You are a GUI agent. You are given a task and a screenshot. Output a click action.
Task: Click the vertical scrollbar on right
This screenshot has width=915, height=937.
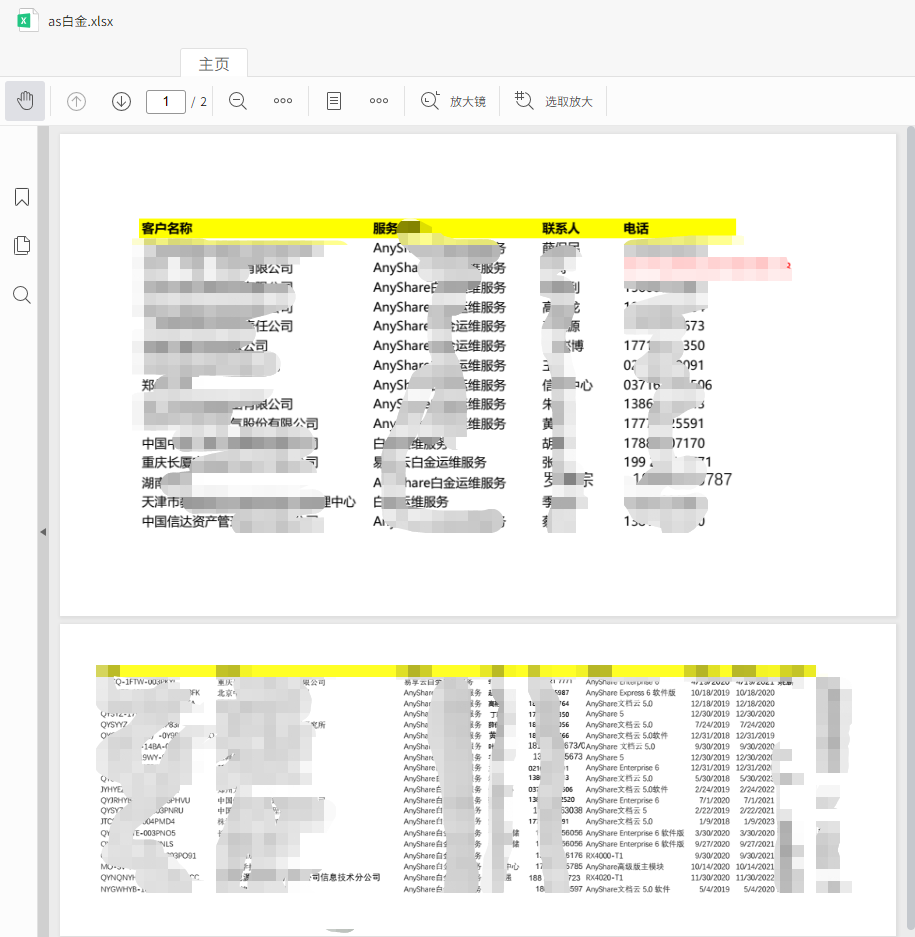[x=911, y=531]
